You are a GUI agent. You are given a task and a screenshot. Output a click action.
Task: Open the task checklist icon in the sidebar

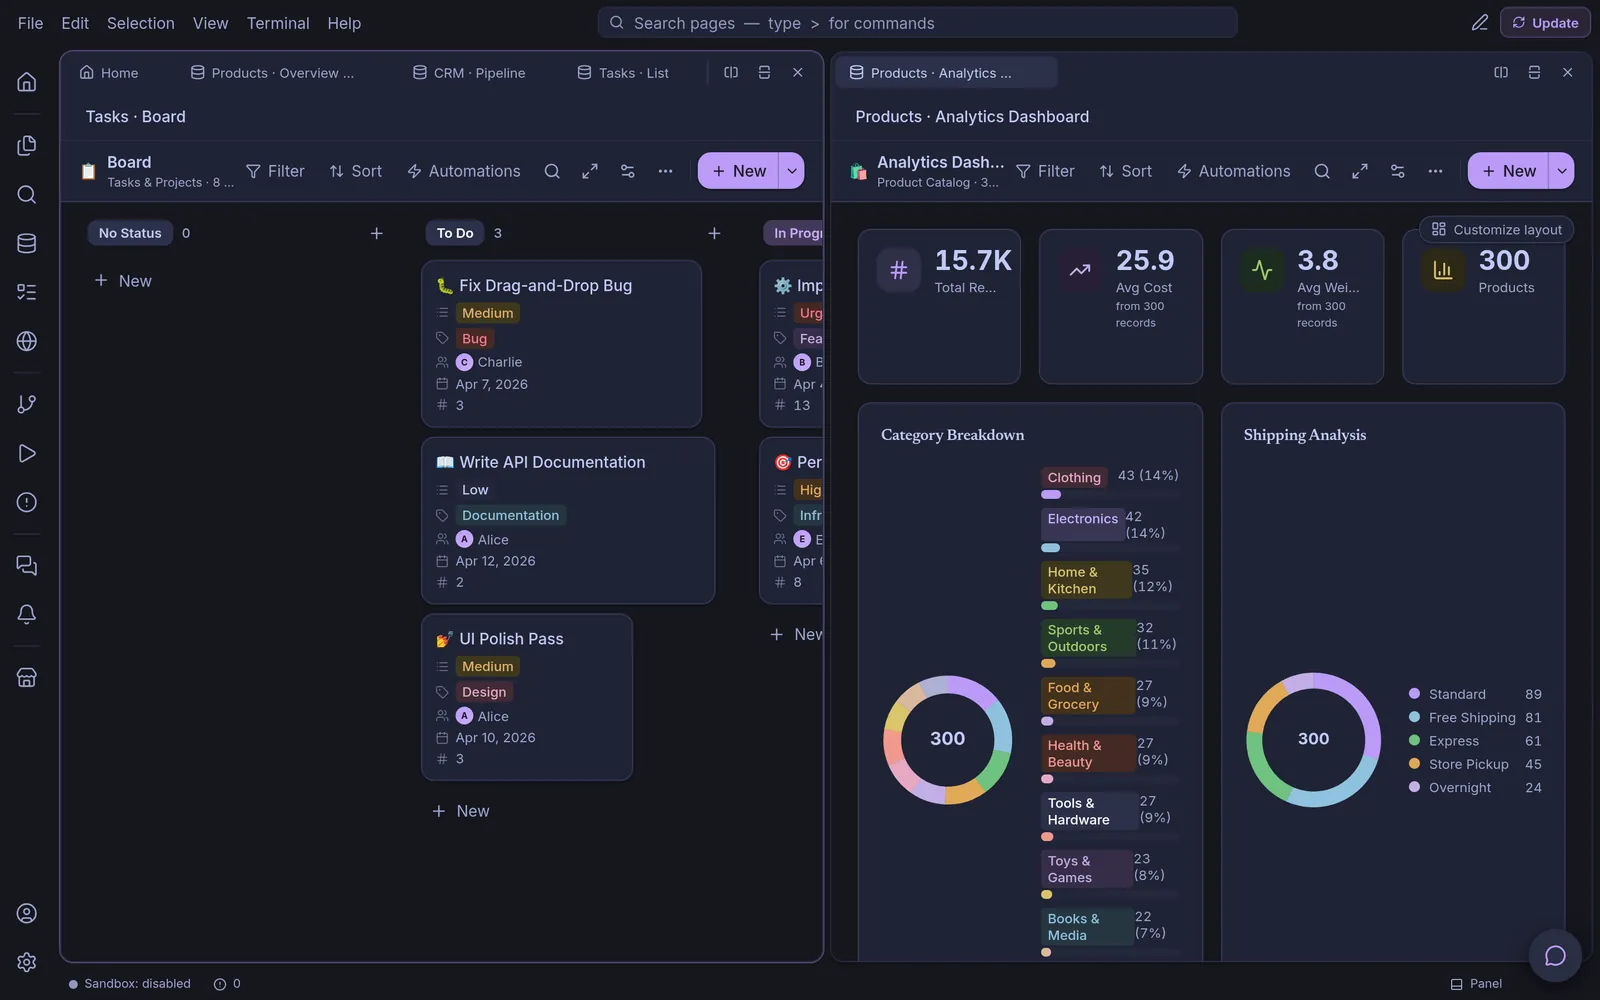tap(27, 292)
